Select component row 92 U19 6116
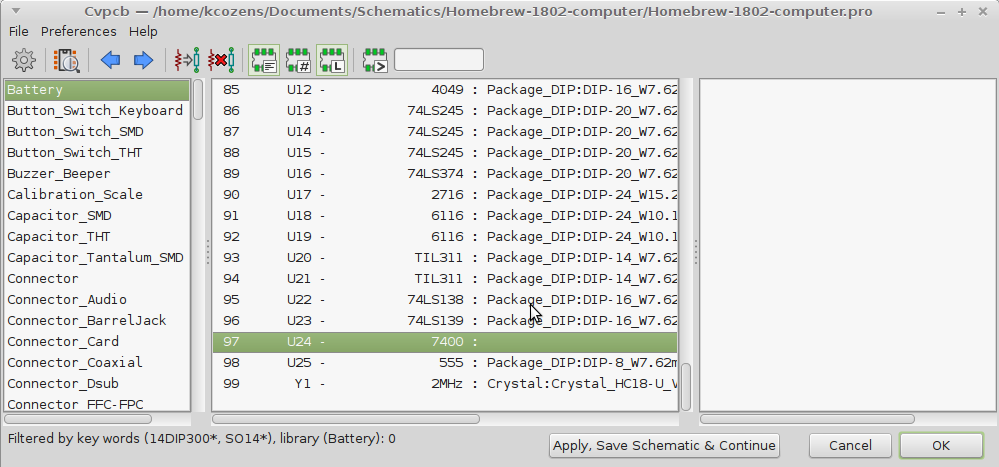999x467 pixels. tap(445, 237)
